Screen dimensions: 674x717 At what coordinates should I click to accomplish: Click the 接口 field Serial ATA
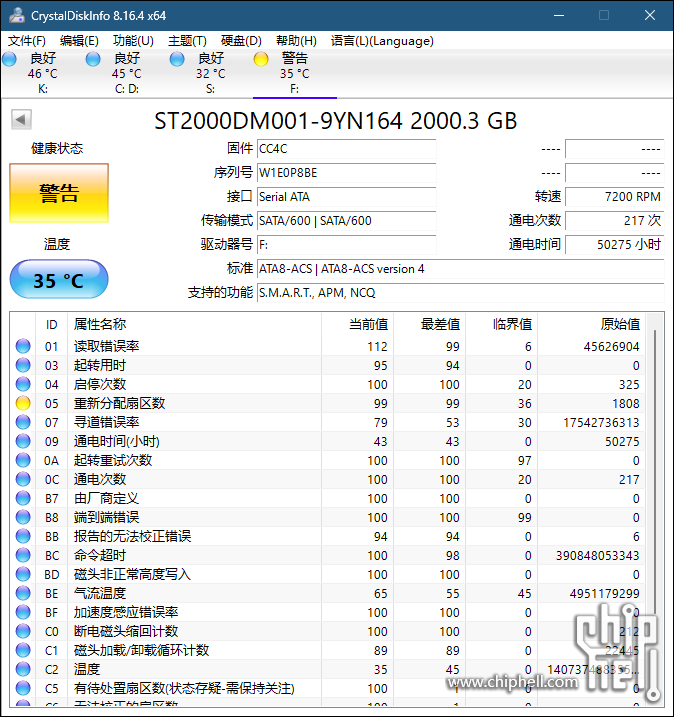346,197
